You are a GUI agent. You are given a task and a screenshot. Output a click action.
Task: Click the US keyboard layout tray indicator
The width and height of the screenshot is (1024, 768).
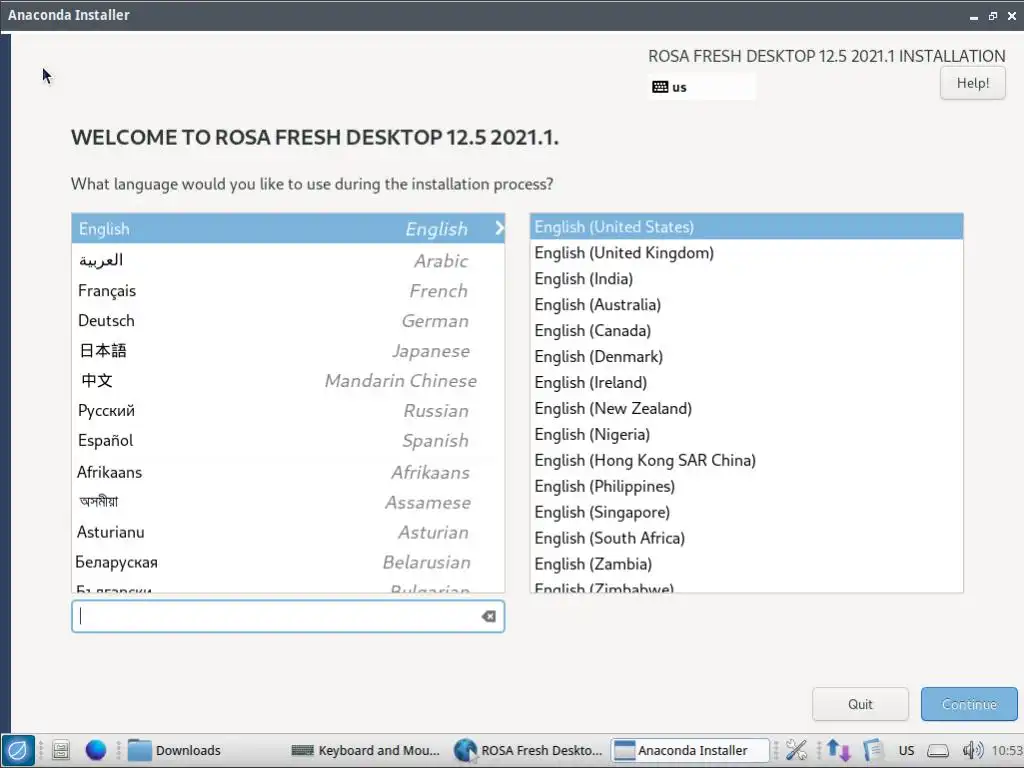pos(906,750)
